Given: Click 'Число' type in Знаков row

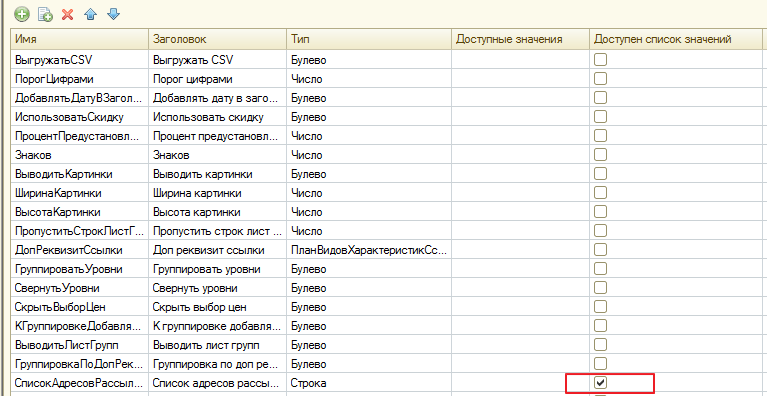Looking at the screenshot, I should [369, 155].
